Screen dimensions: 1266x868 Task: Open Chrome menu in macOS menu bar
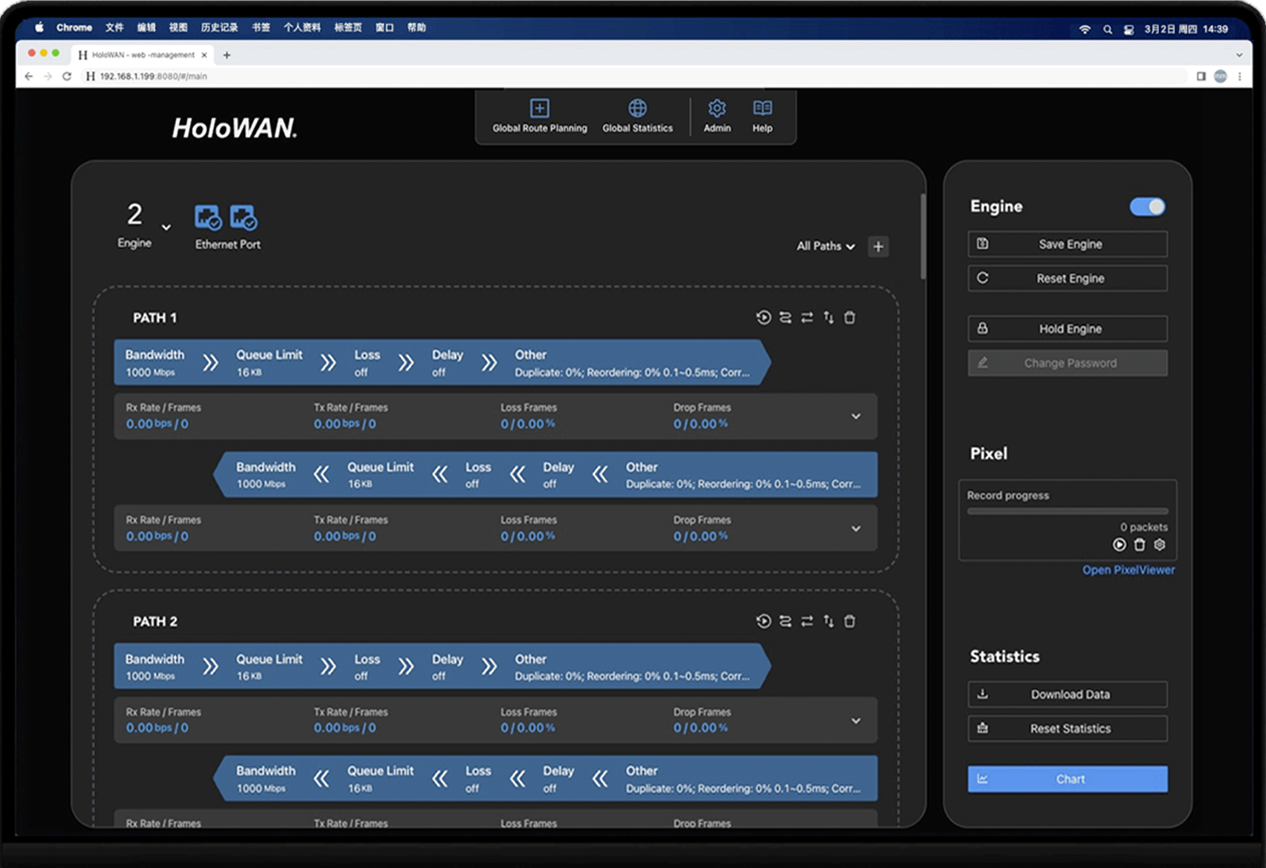(74, 28)
